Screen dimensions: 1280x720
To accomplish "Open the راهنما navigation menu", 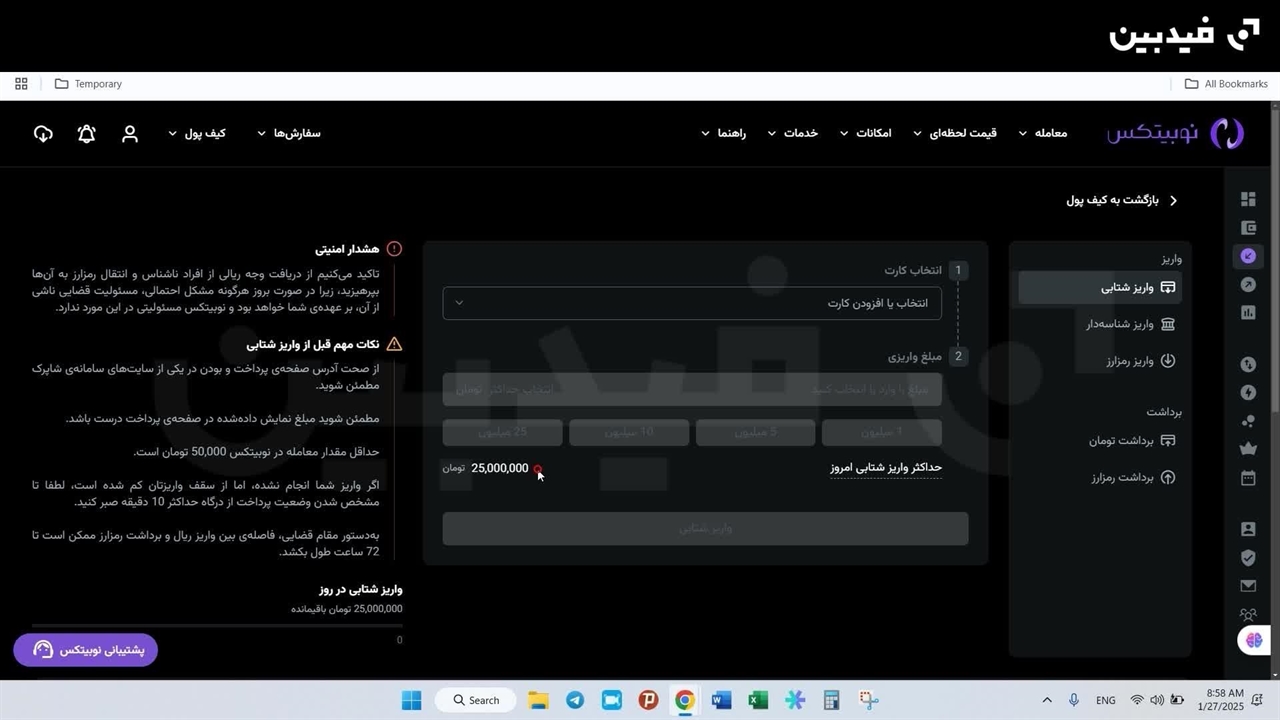I will 724,133.
